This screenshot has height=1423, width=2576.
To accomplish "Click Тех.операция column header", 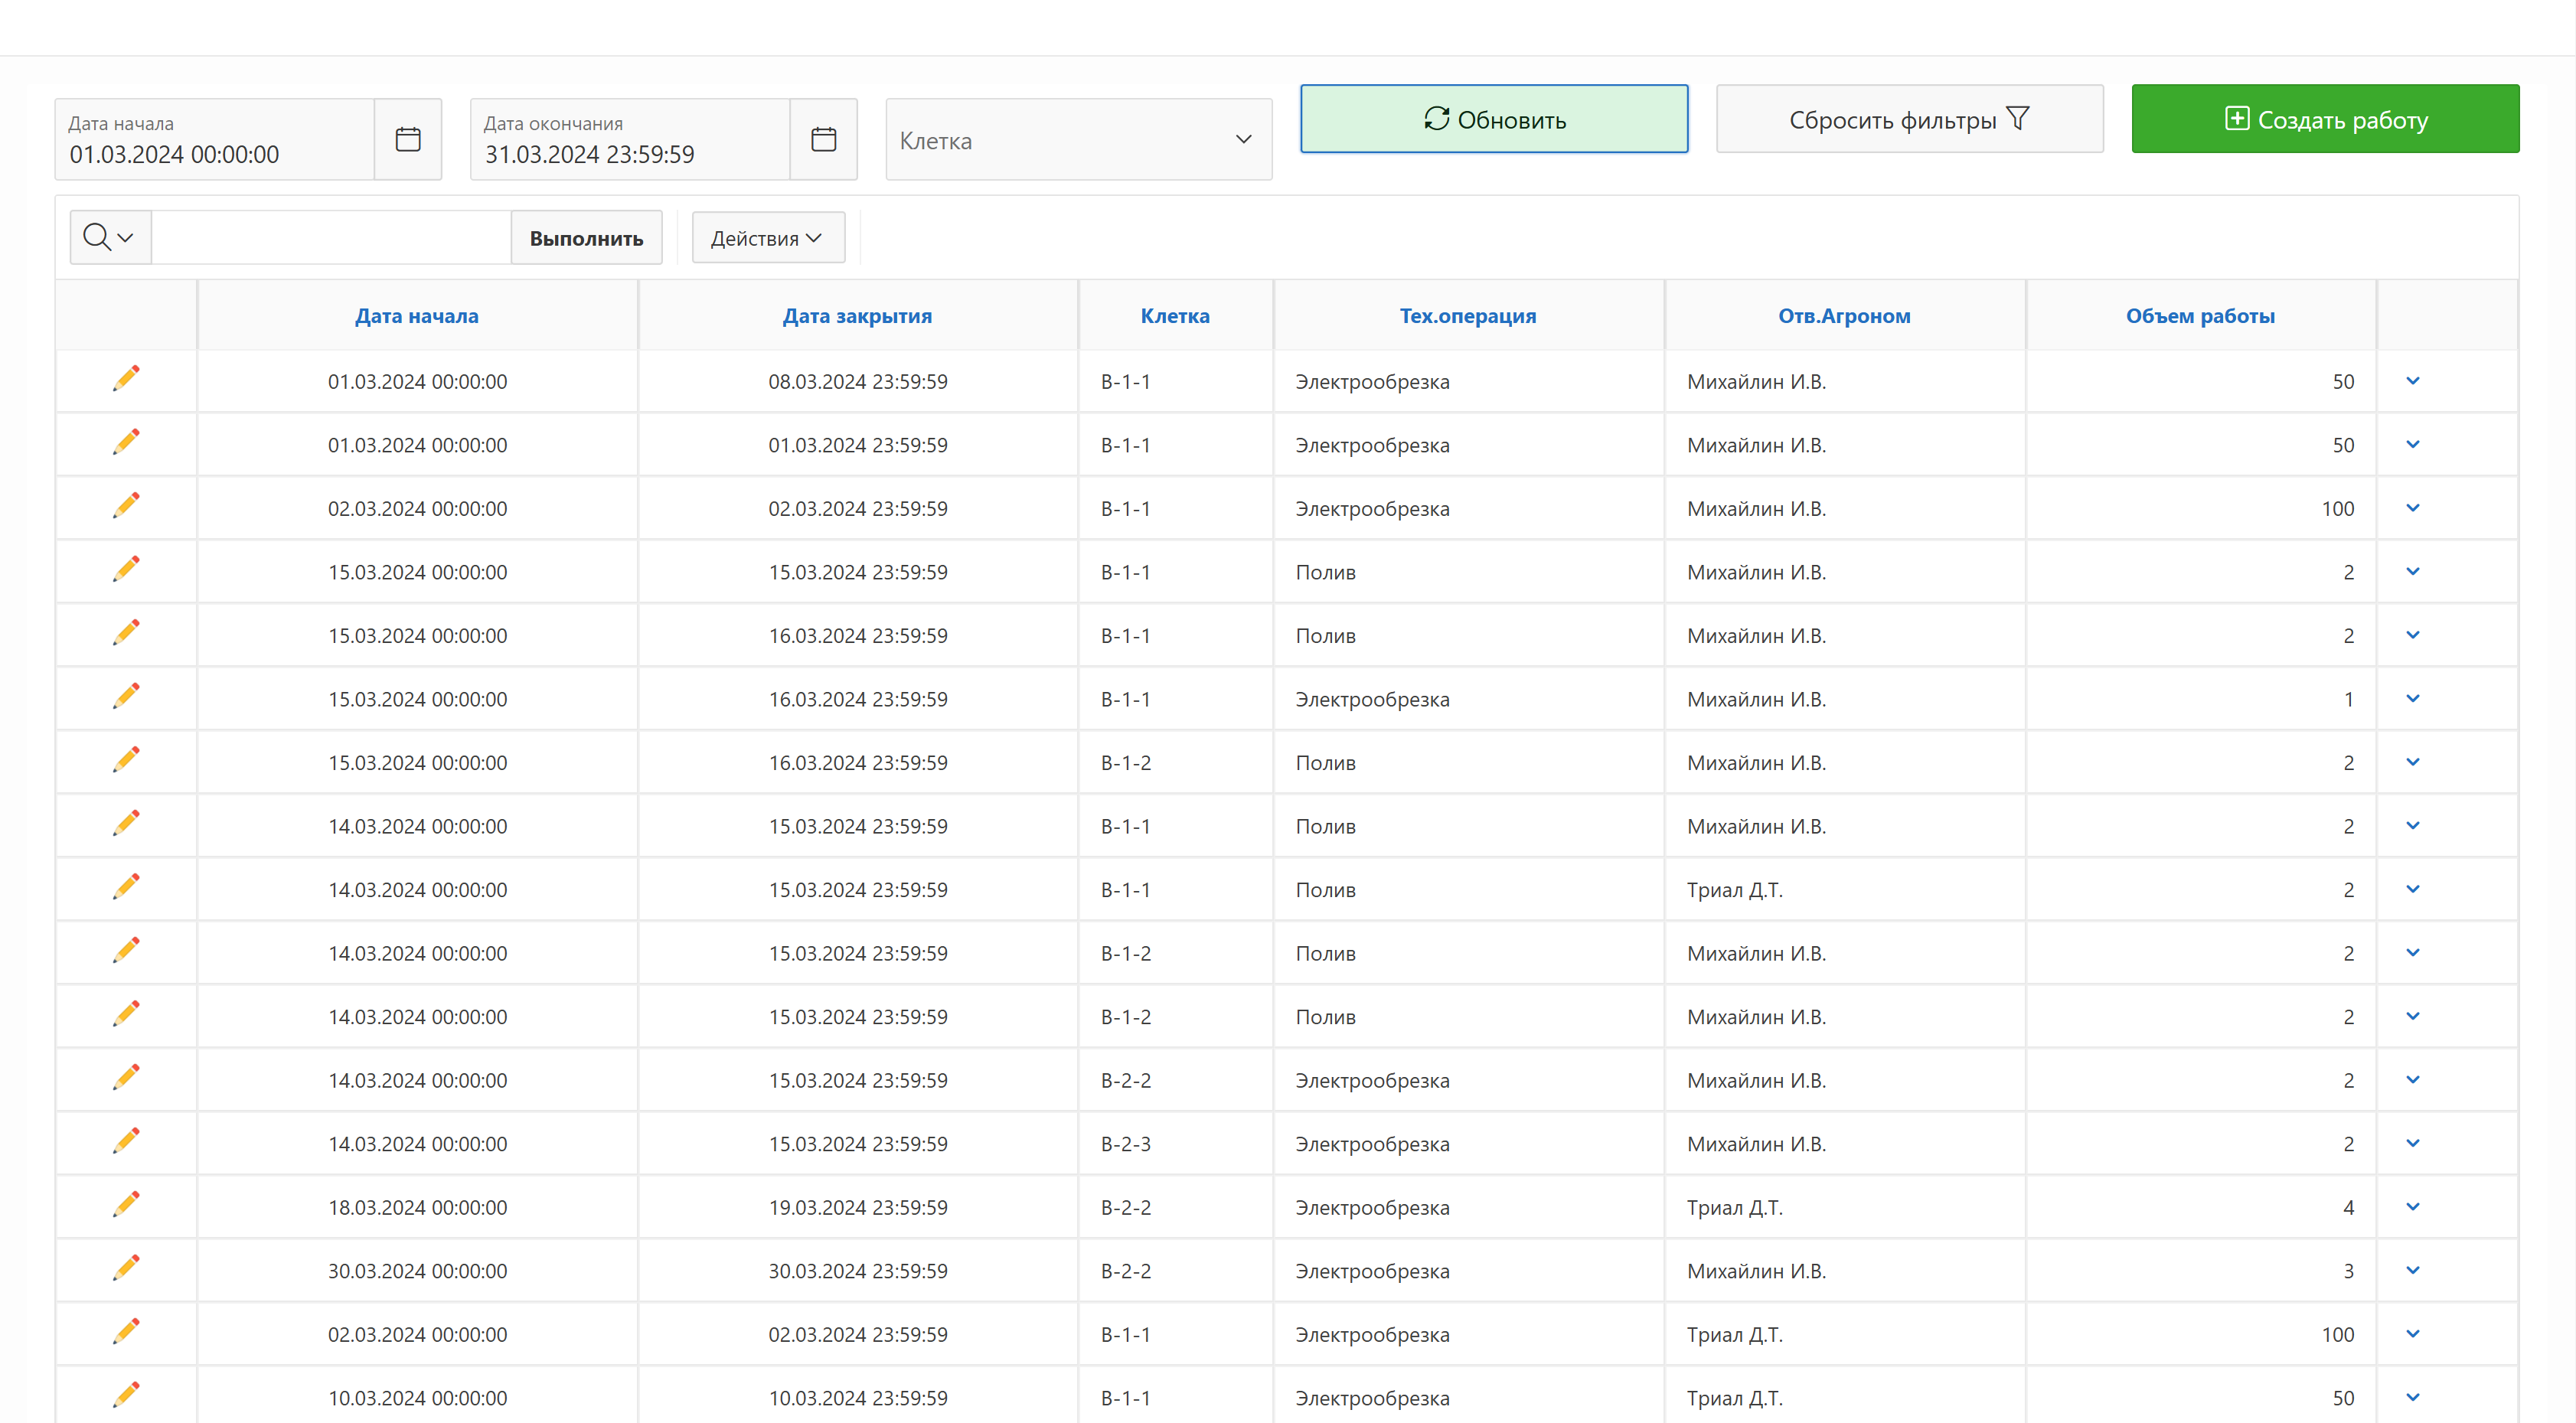I will click(x=1467, y=316).
